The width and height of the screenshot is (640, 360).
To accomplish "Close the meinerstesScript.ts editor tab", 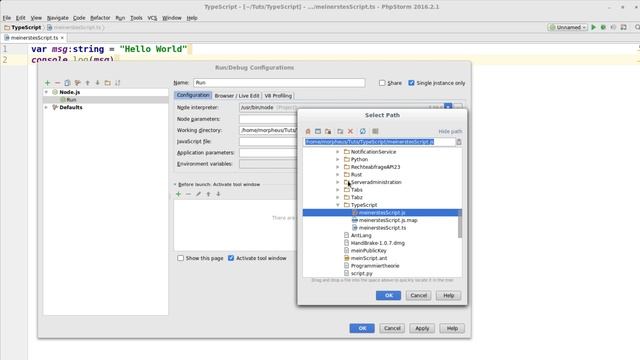I will tap(62, 38).
